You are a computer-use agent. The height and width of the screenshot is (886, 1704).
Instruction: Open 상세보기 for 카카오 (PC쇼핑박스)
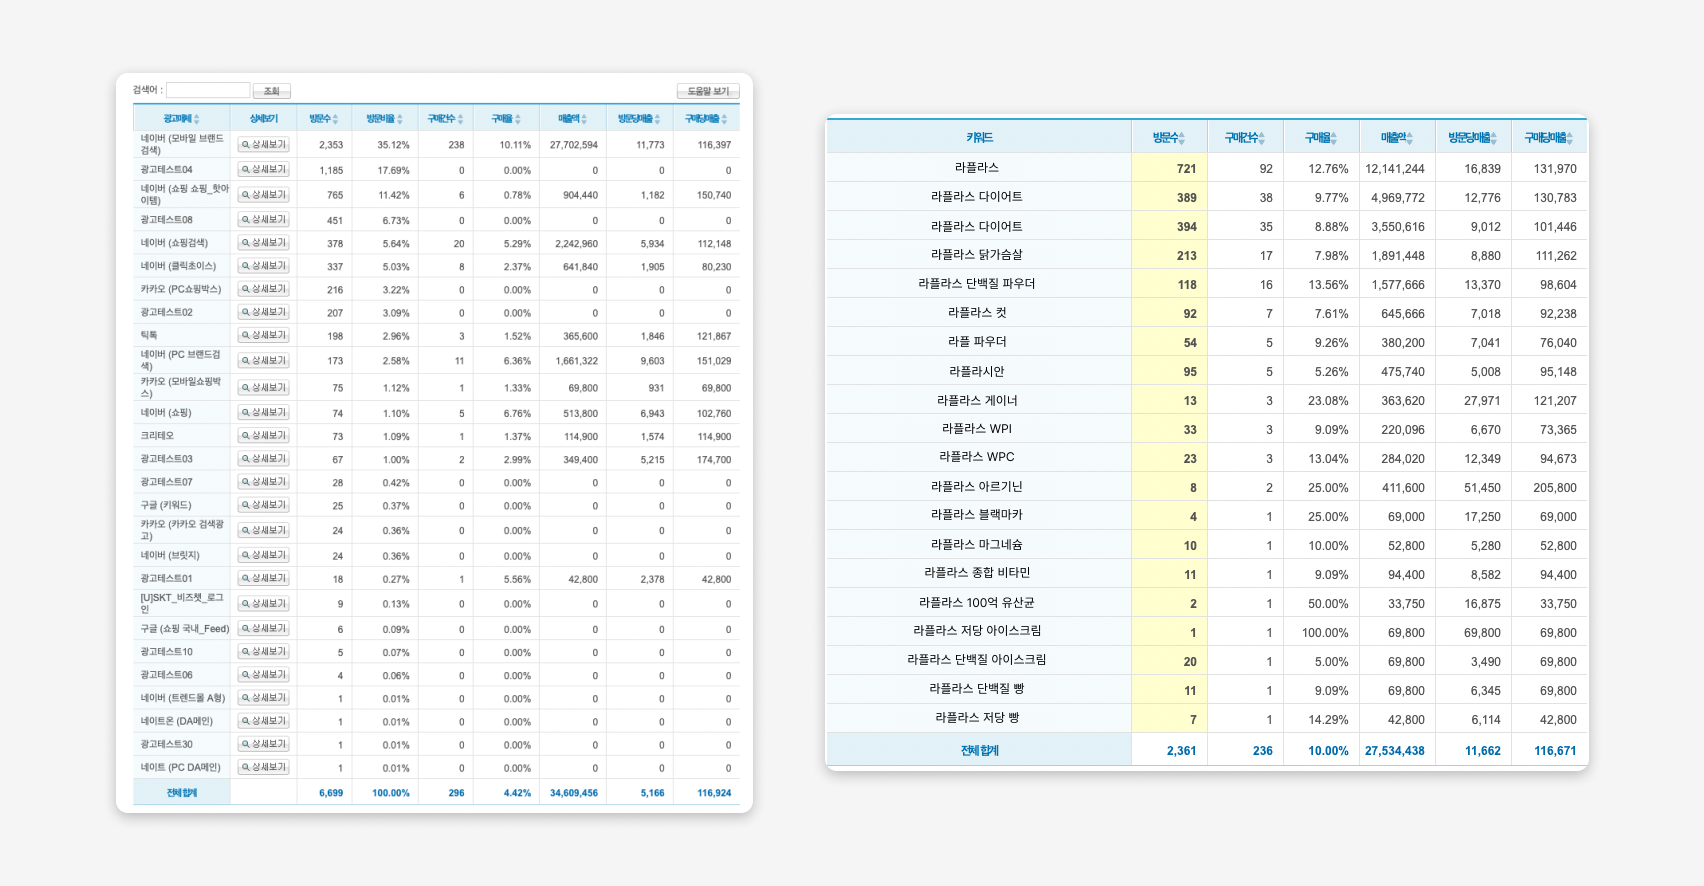click(263, 289)
